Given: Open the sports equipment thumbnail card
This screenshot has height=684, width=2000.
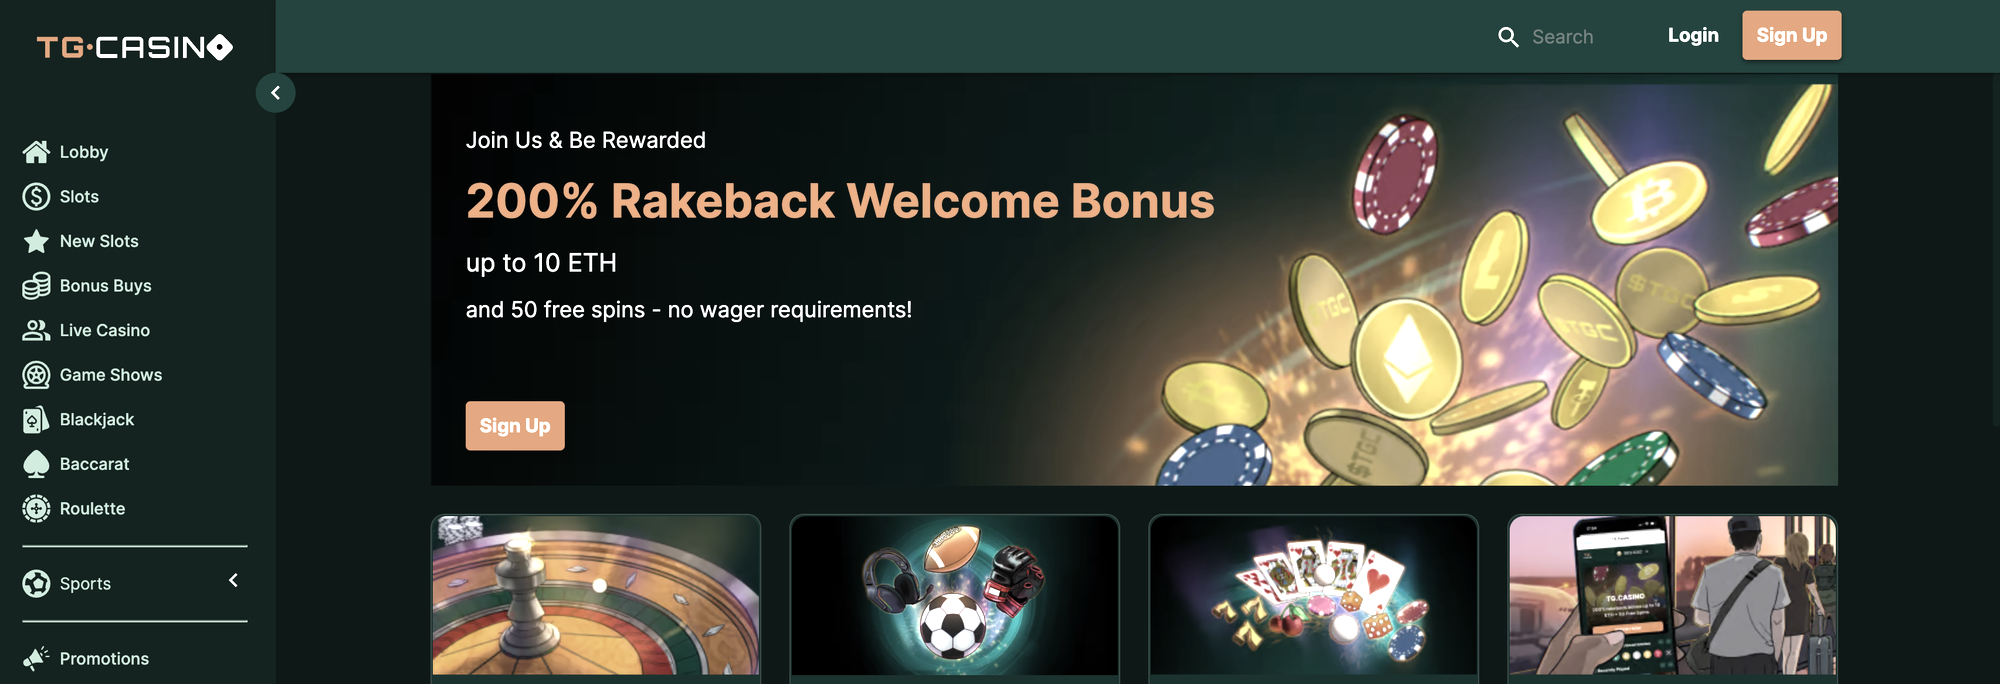Looking at the screenshot, I should click(x=955, y=596).
